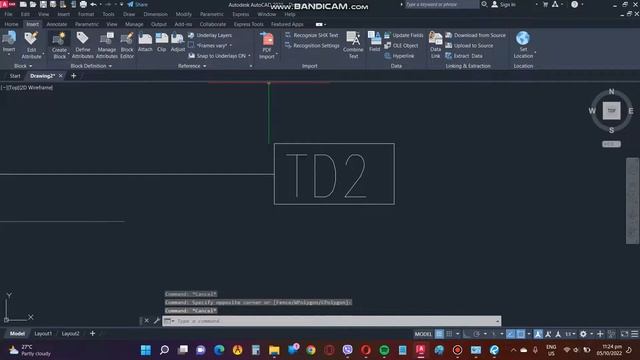Screen dimensions: 640x360
Task: Expand the Block Definition panel
Action: [x=91, y=66]
